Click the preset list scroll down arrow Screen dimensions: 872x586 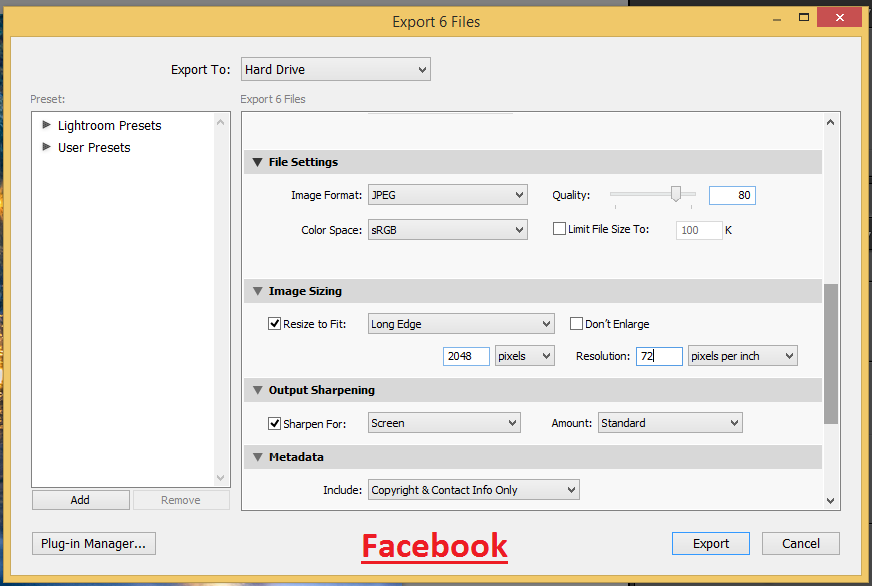221,478
